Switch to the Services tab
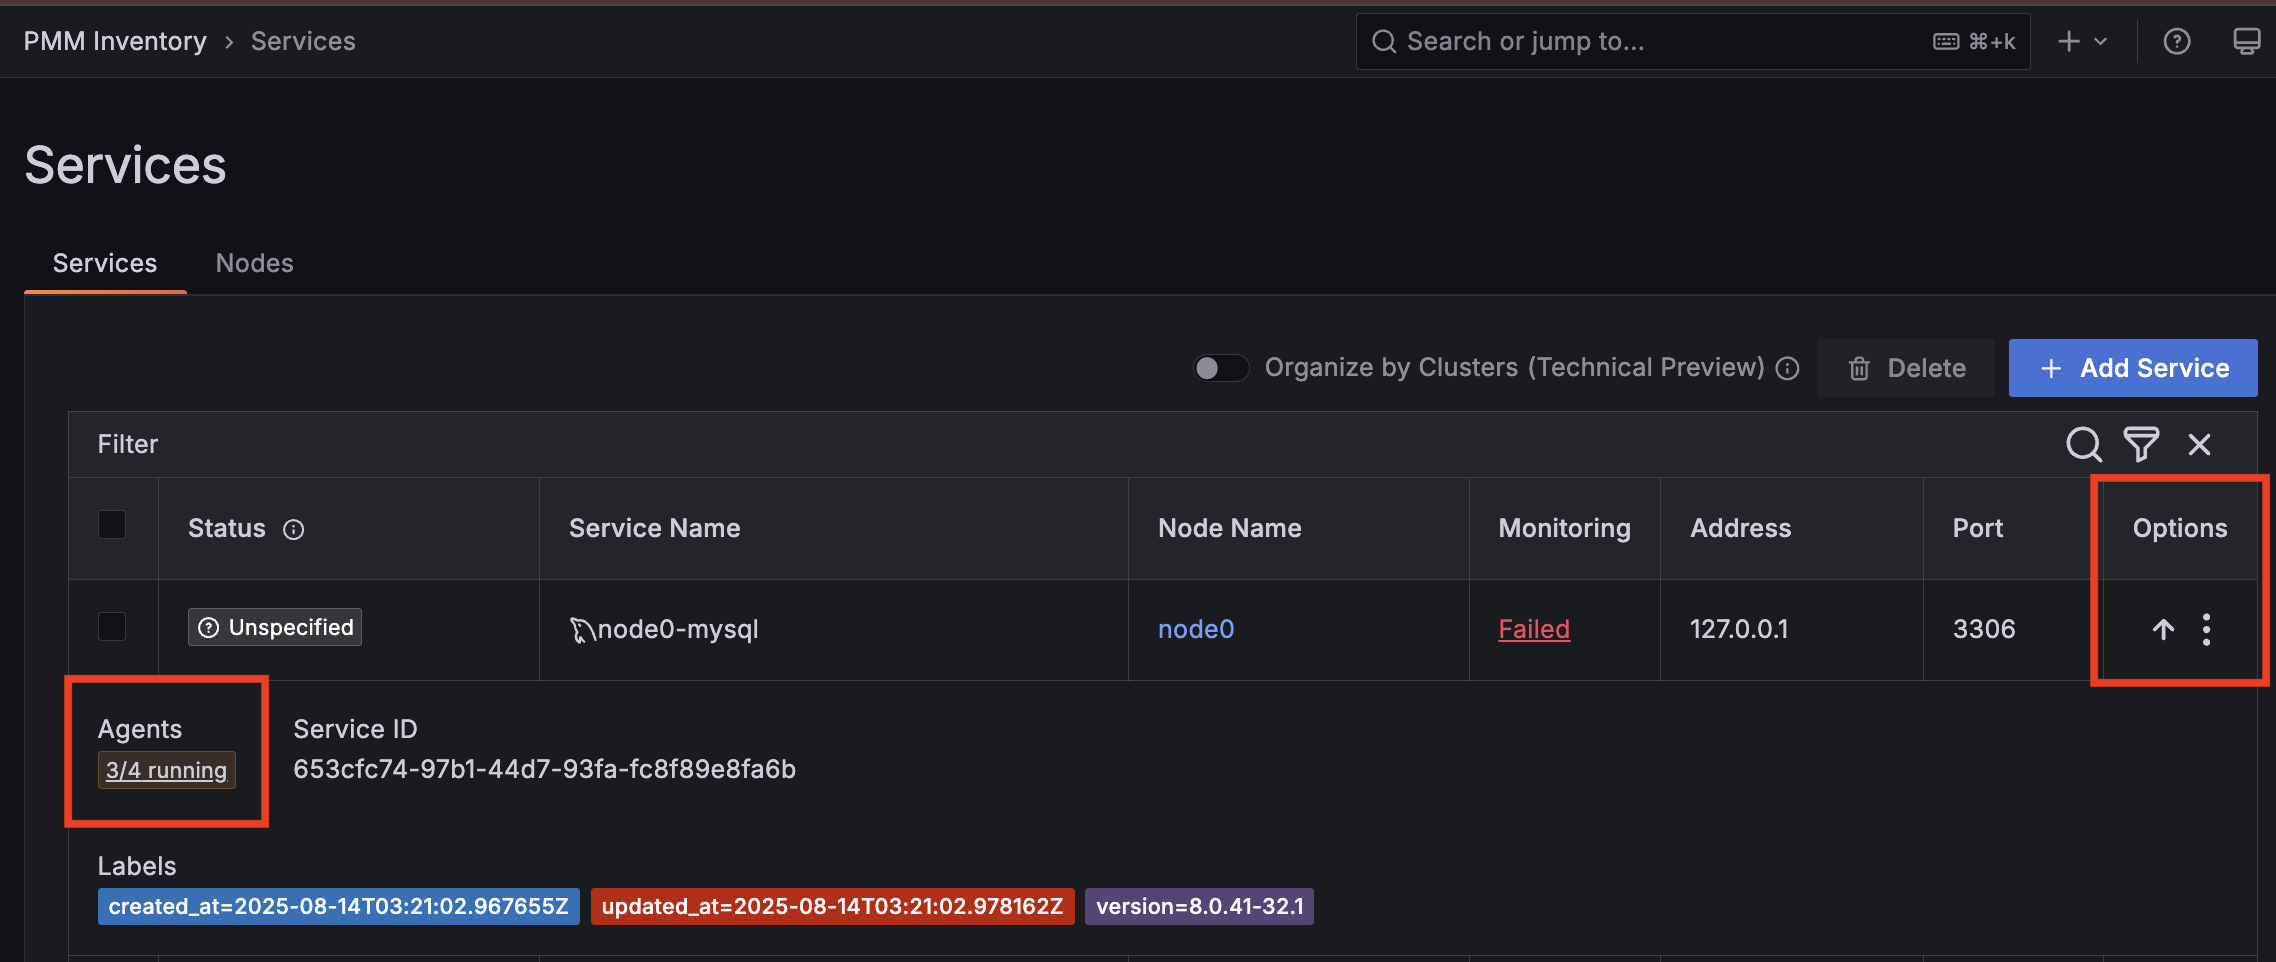This screenshot has height=962, width=2276. tap(105, 263)
